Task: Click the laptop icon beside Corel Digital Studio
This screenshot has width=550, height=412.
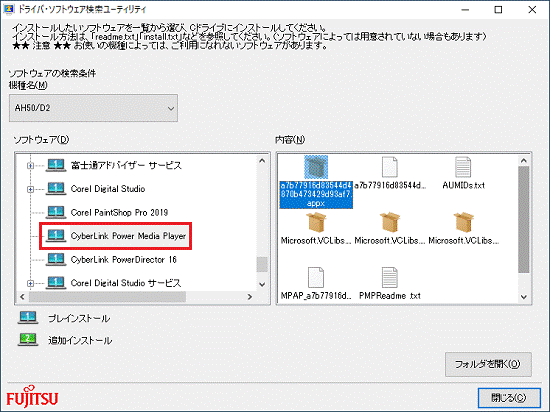Action: pyautogui.click(x=56, y=189)
